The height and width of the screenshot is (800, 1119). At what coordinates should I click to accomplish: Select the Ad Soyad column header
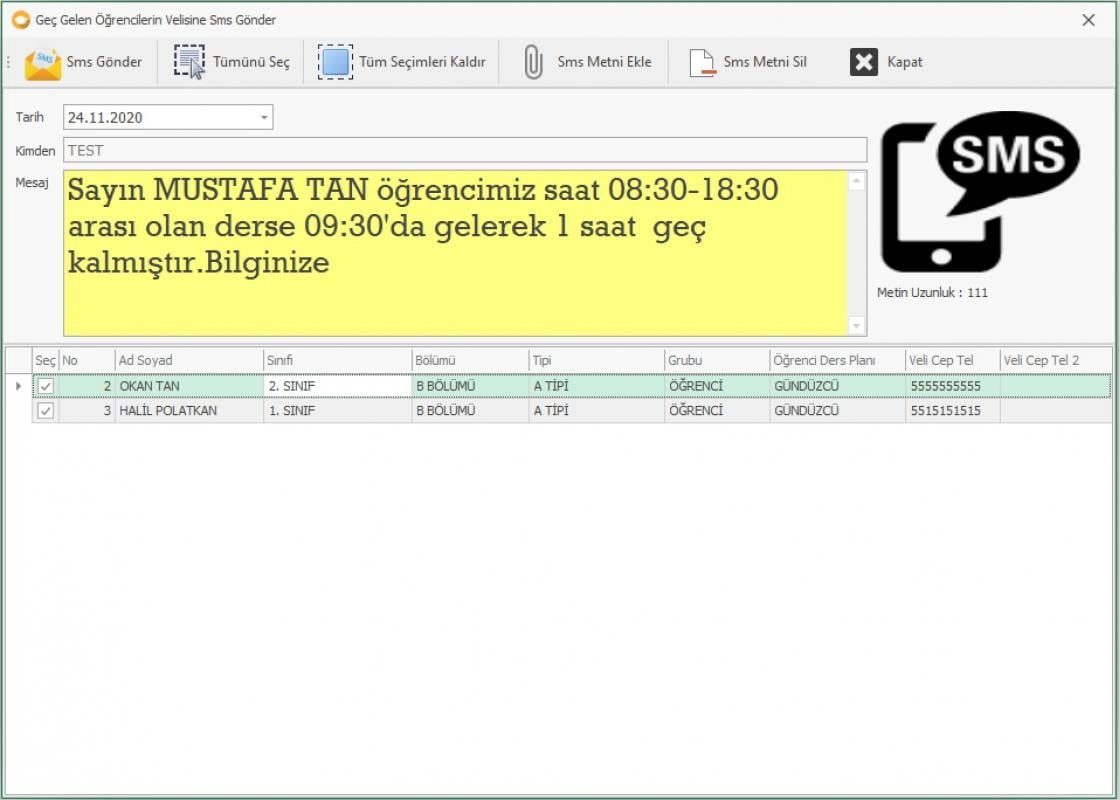(x=190, y=360)
